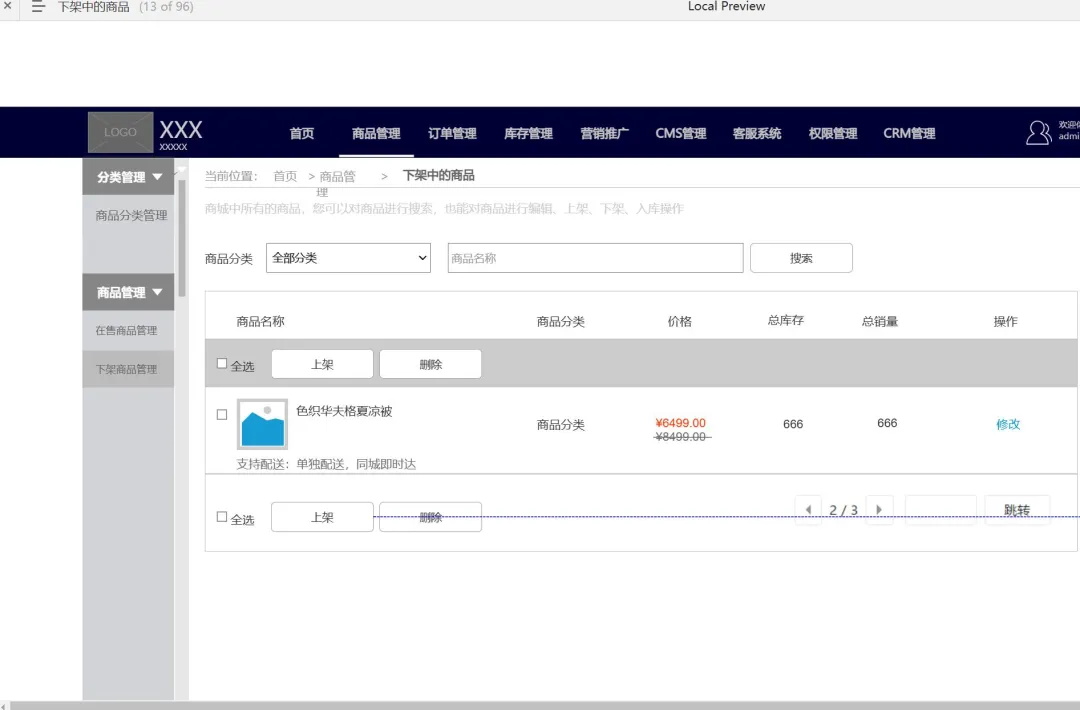Tick the bottom 全选 checkbox
The height and width of the screenshot is (710, 1080).
[222, 516]
